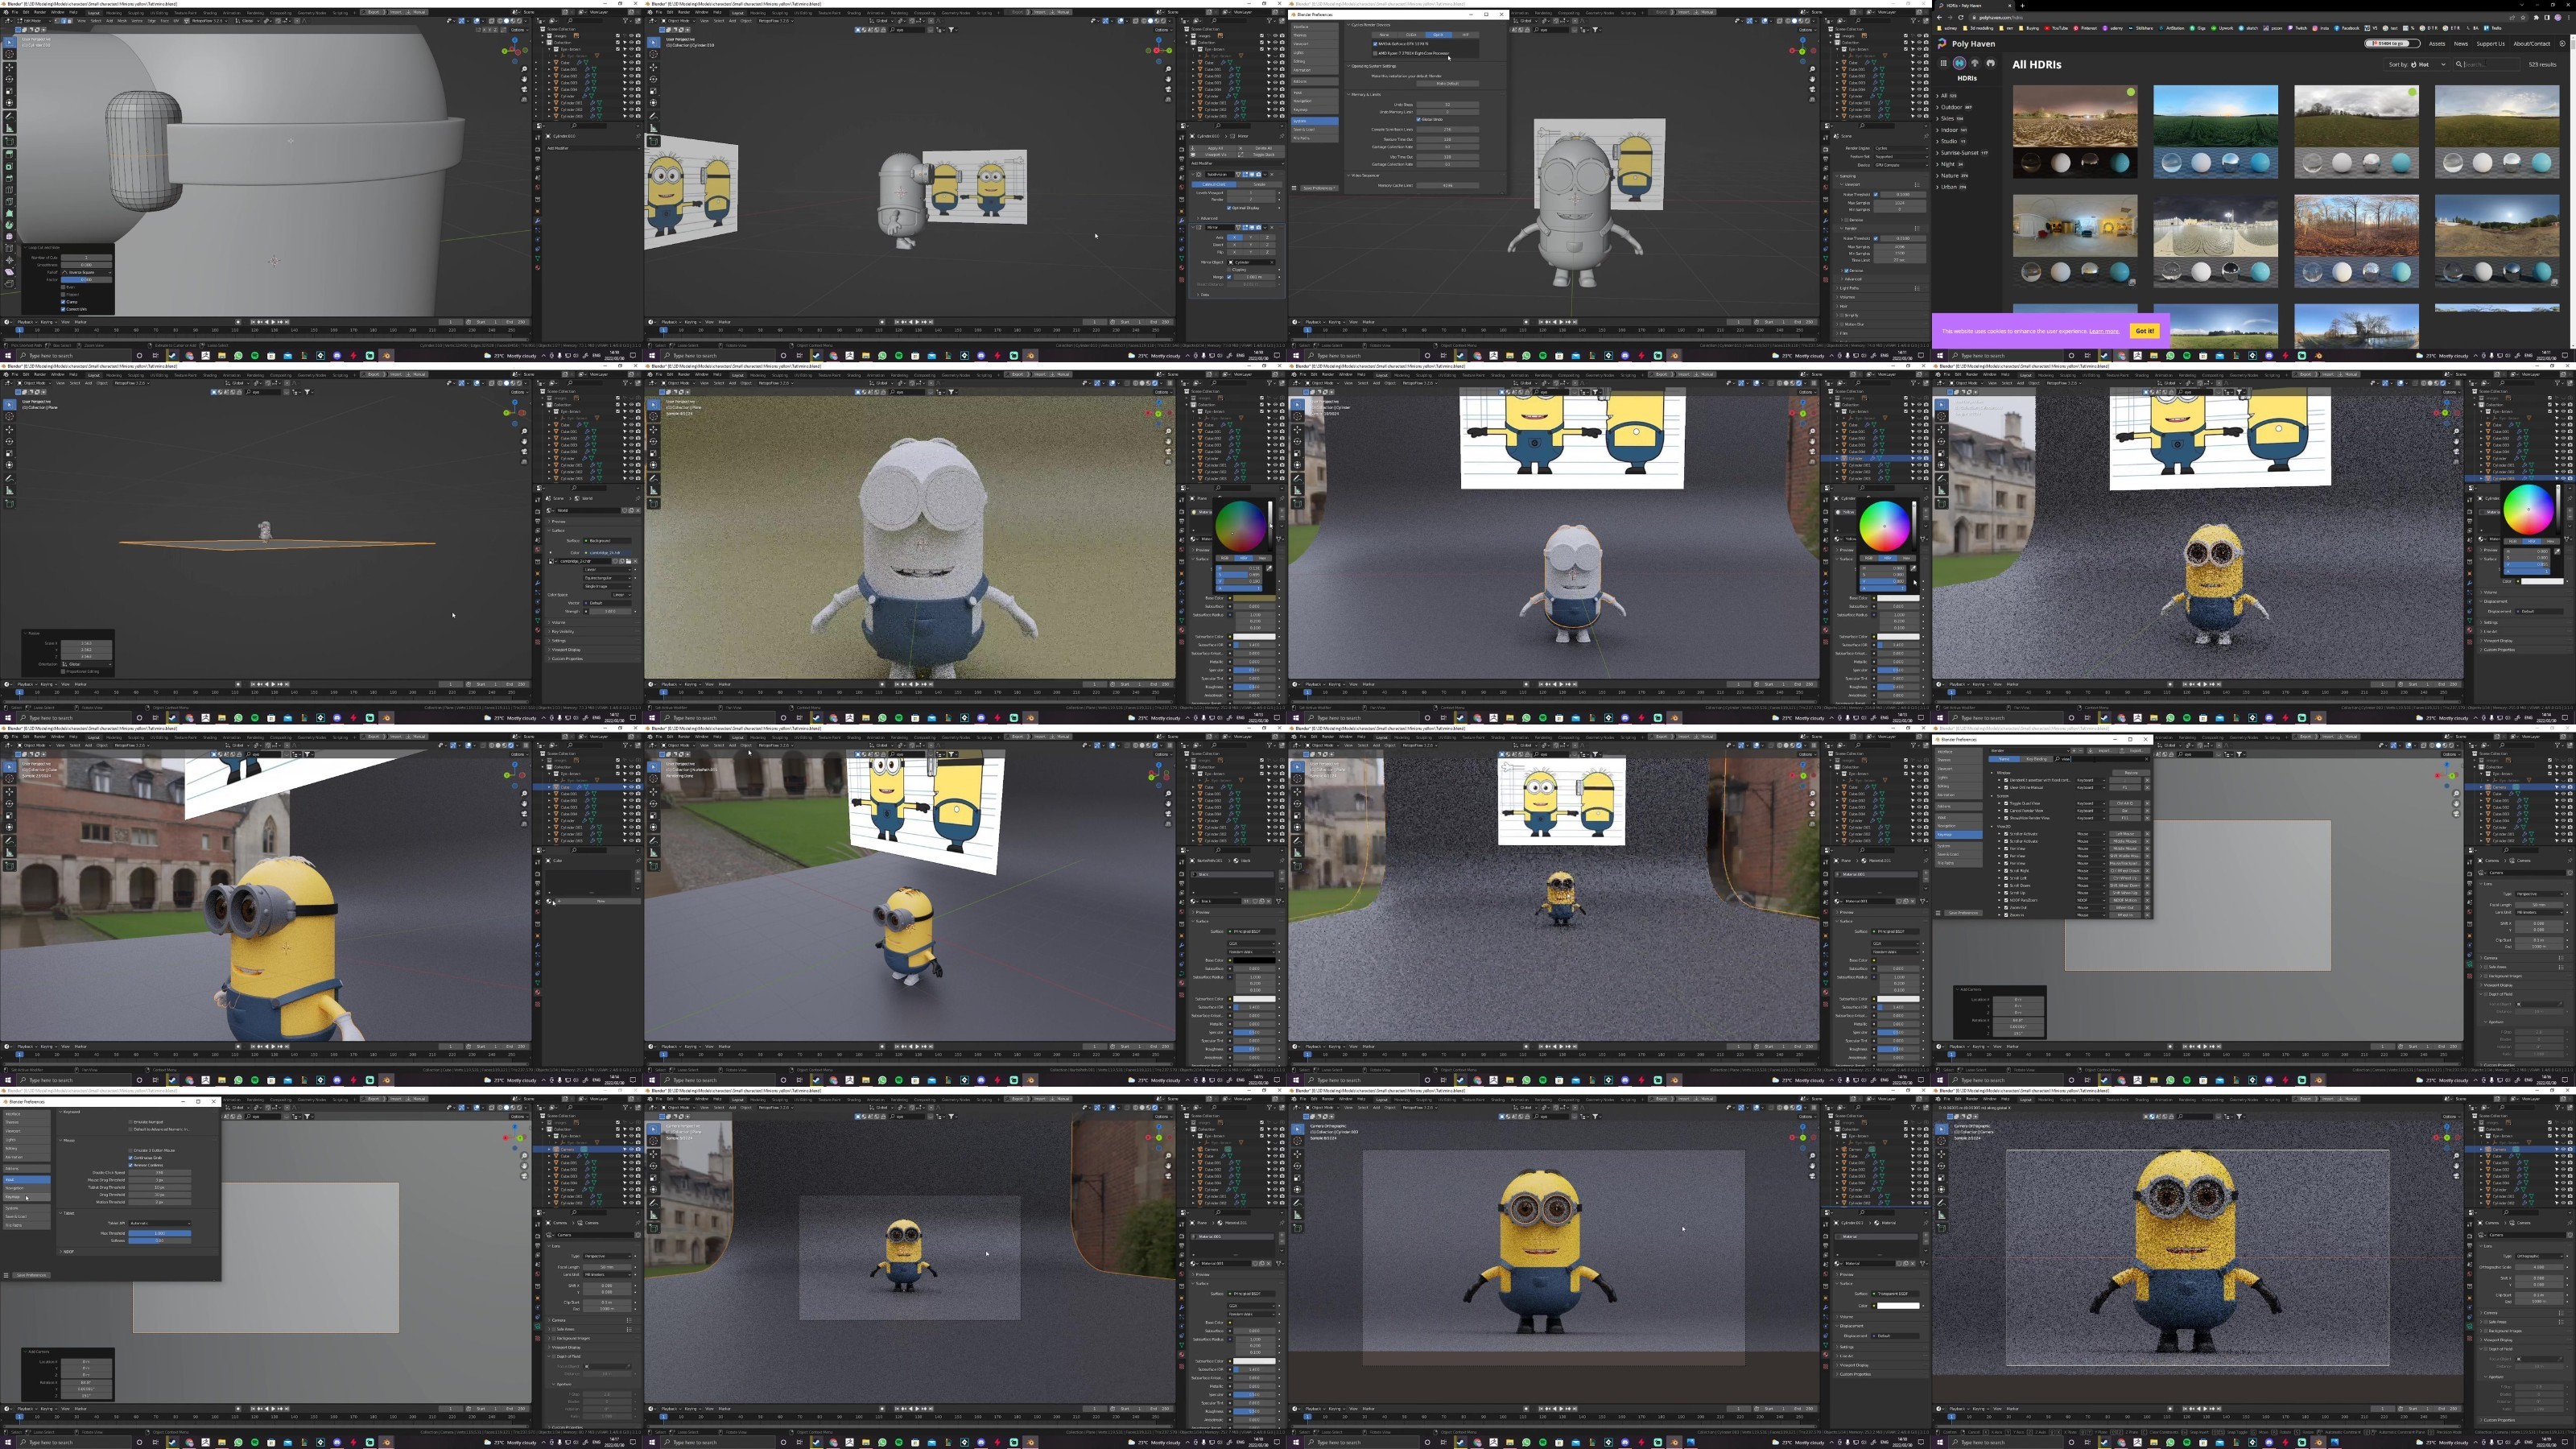The height and width of the screenshot is (1449, 2576).
Task: Open browser extensions puzzle icon
Action: (x=2537, y=17)
